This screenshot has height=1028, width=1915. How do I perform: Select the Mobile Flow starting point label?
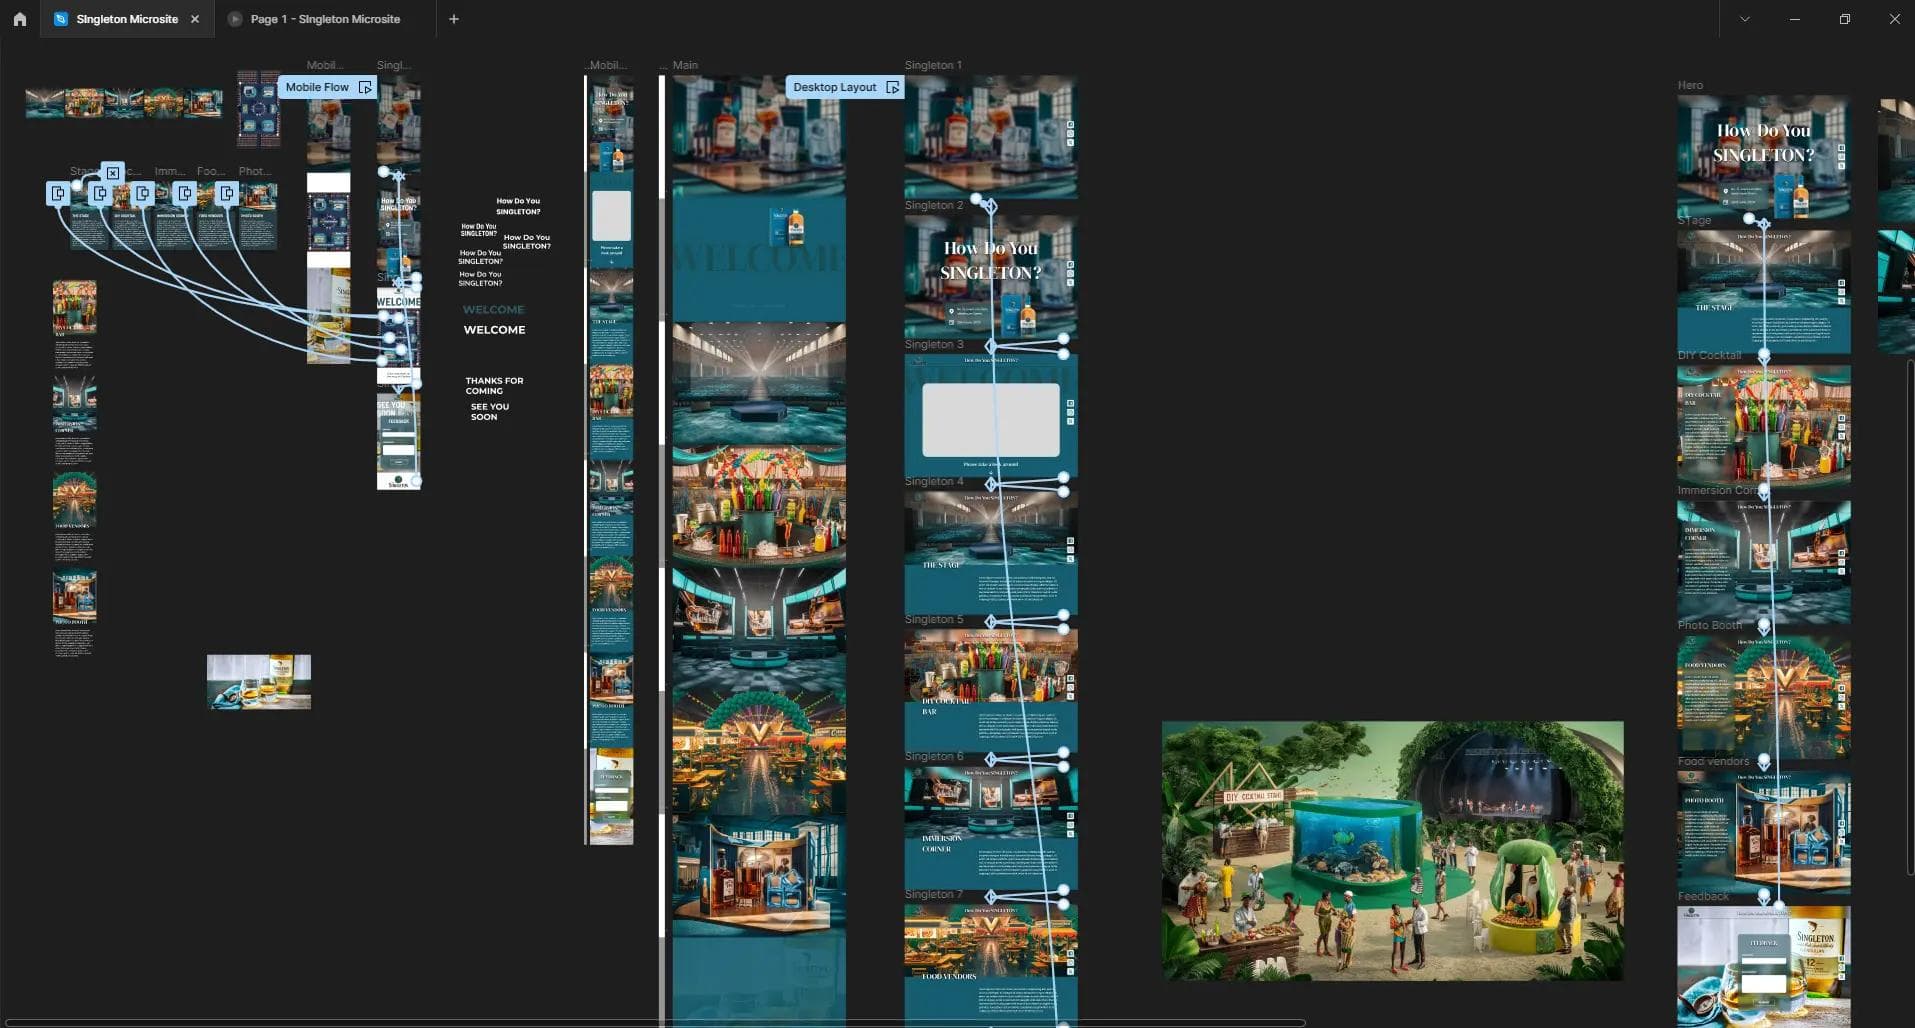pos(316,88)
